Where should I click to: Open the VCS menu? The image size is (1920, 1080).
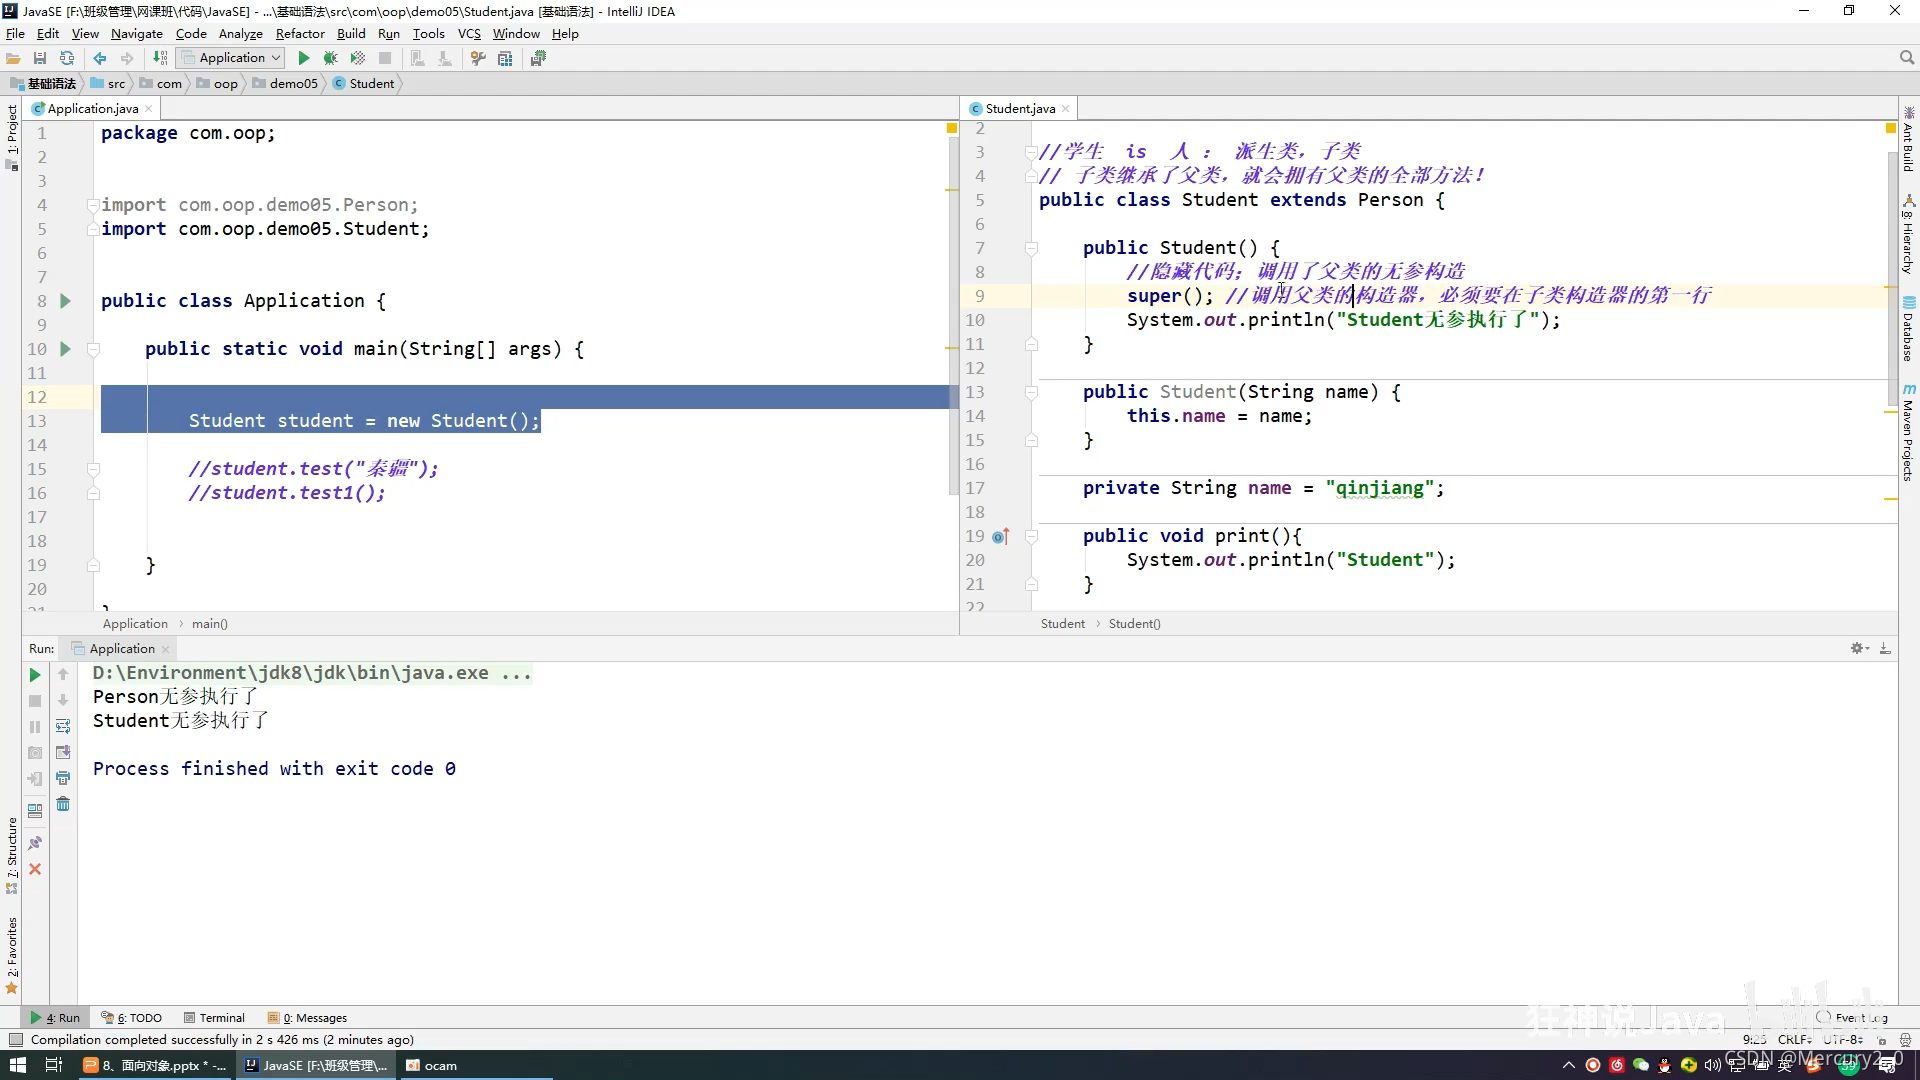469,33
